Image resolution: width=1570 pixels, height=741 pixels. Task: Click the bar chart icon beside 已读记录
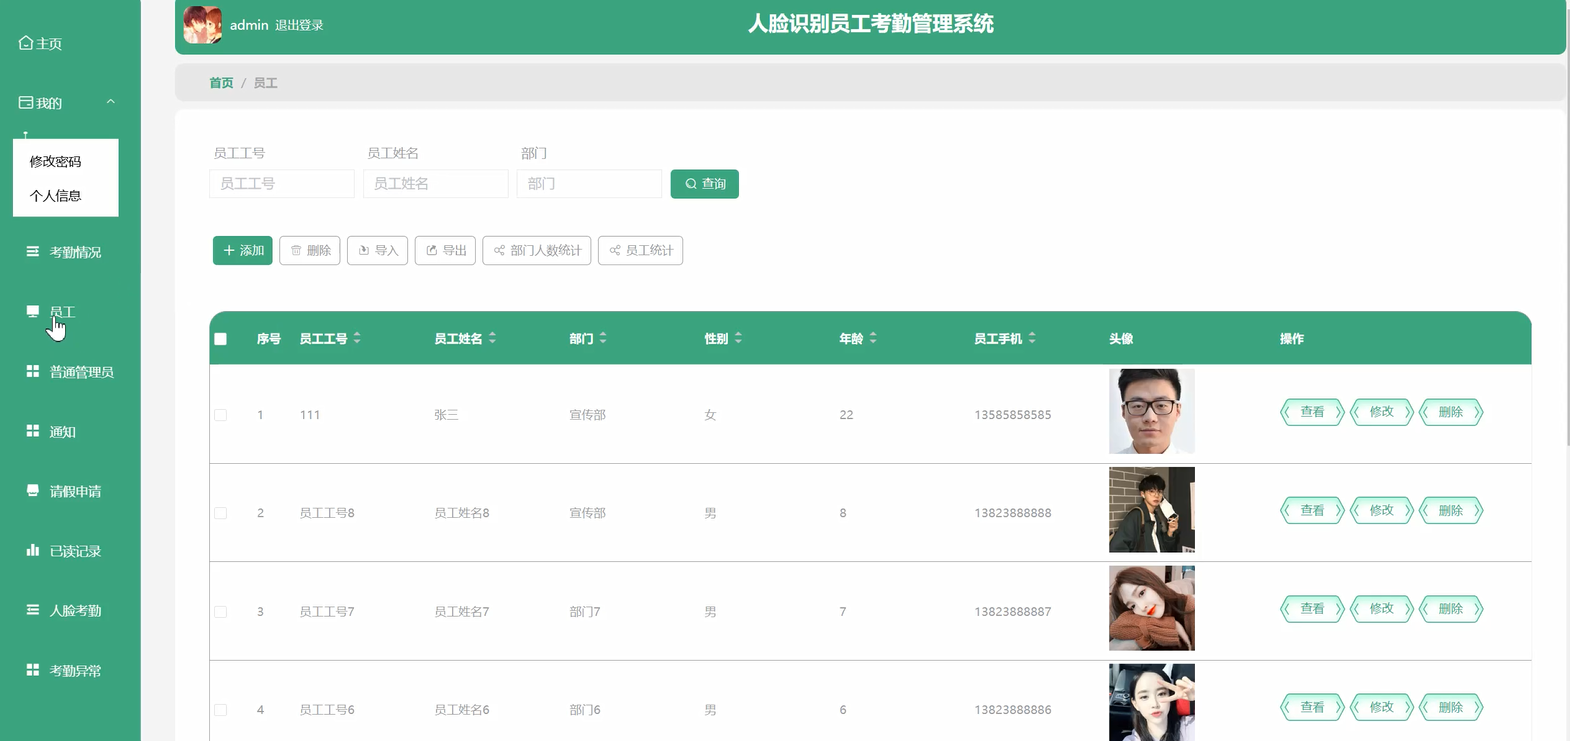tap(33, 550)
